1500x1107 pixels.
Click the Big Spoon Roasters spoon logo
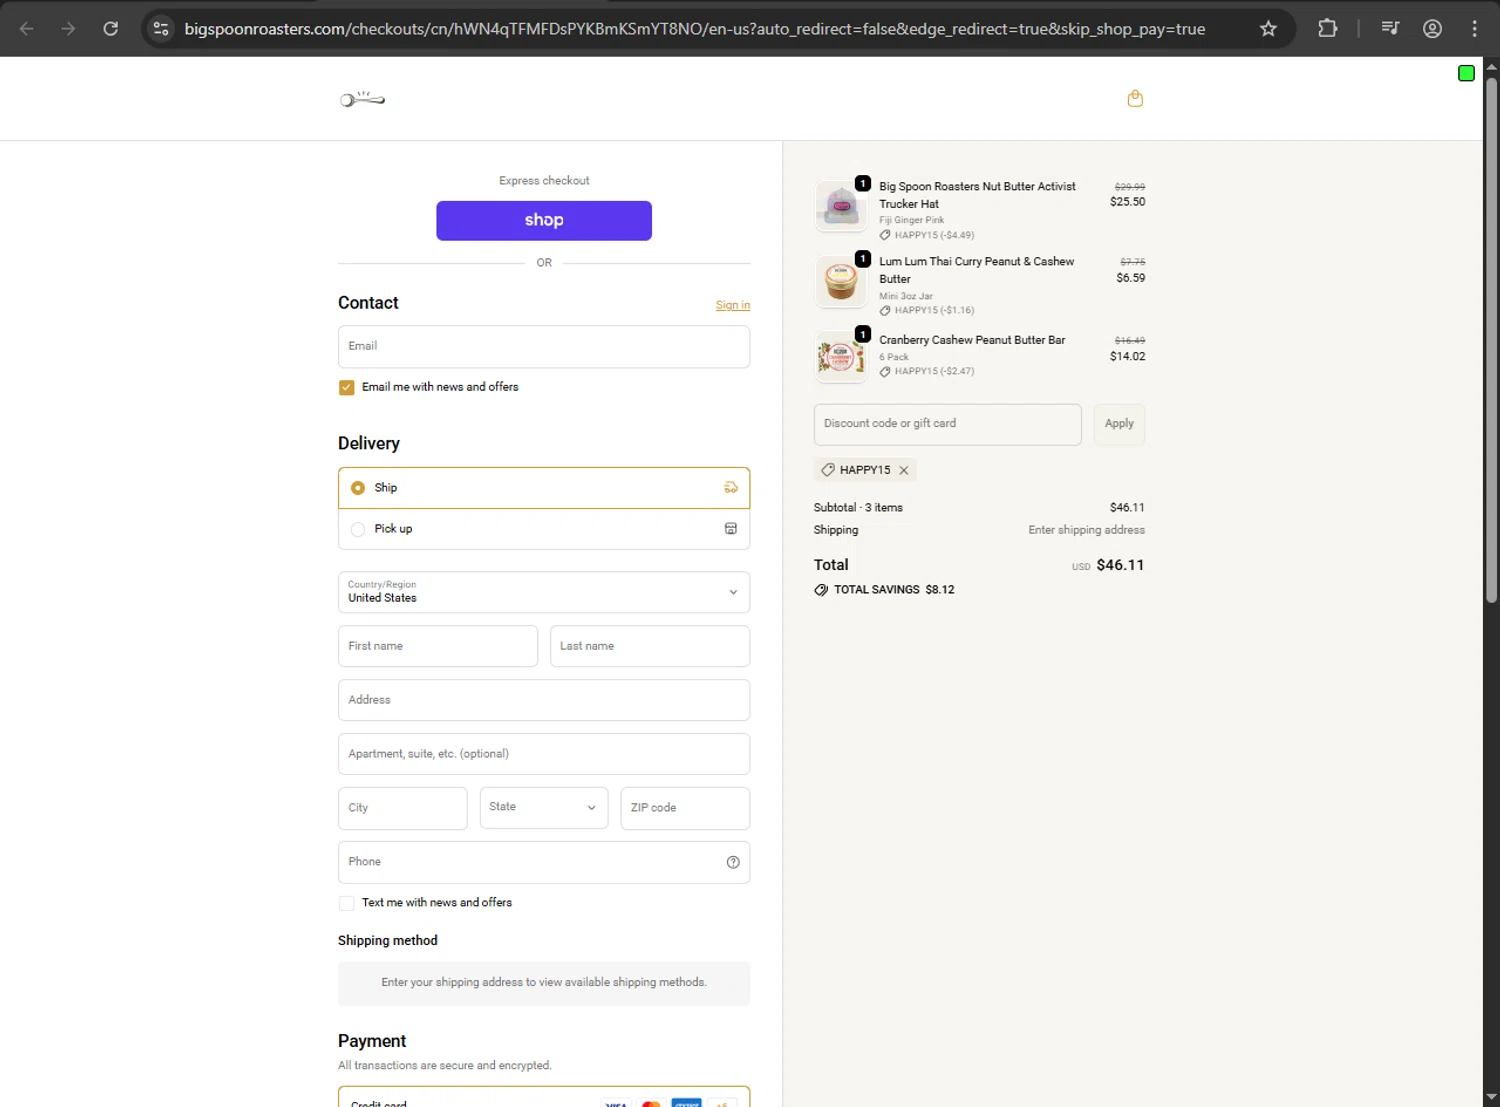pyautogui.click(x=362, y=99)
